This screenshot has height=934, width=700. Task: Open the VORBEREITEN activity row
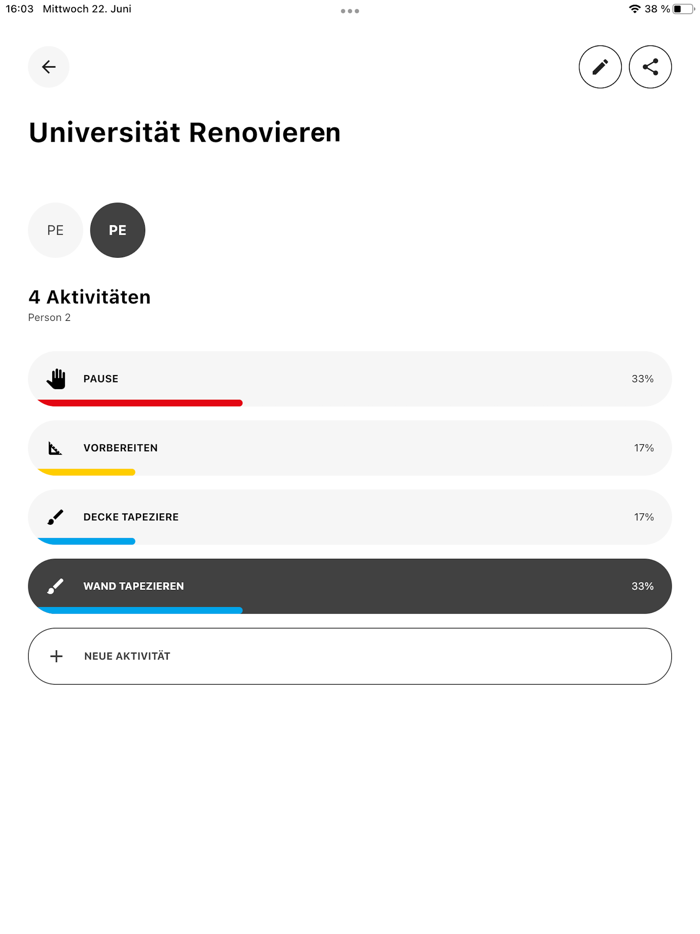tap(350, 447)
